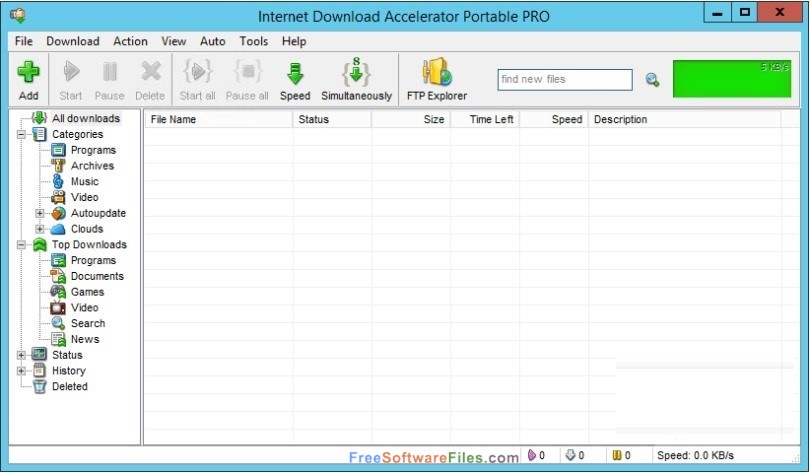Select Games under Top Downloads

(87, 292)
